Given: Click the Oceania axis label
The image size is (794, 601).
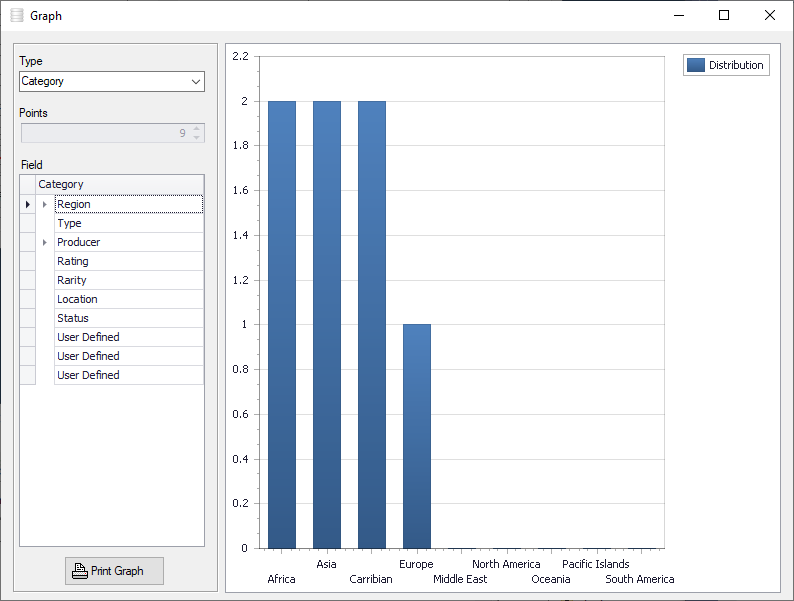Looking at the screenshot, I should (x=550, y=579).
